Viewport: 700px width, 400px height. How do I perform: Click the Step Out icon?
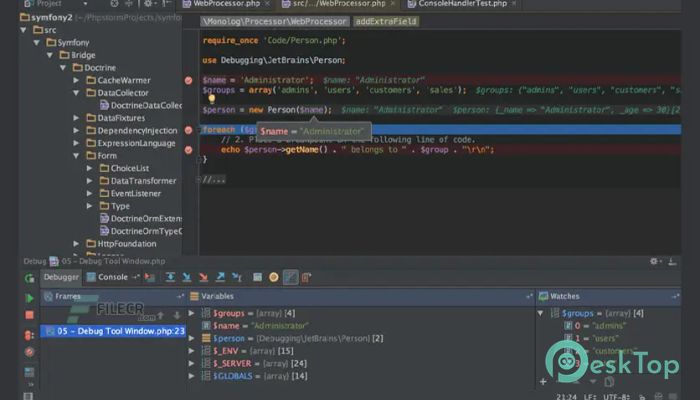pyautogui.click(x=220, y=278)
